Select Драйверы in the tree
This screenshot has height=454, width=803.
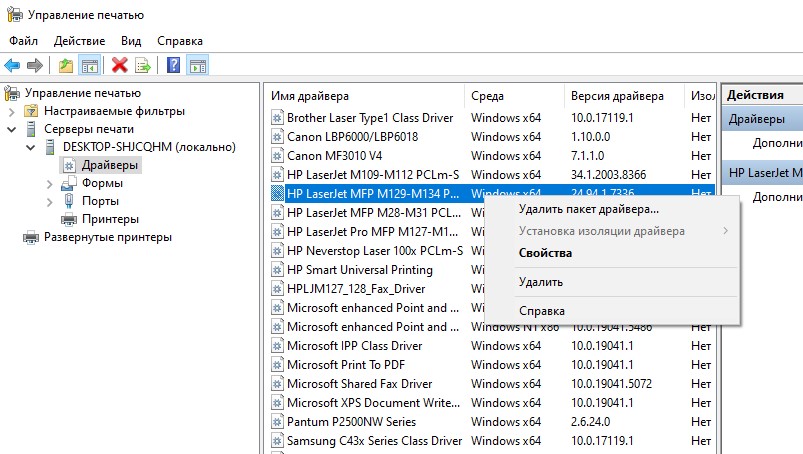110,165
